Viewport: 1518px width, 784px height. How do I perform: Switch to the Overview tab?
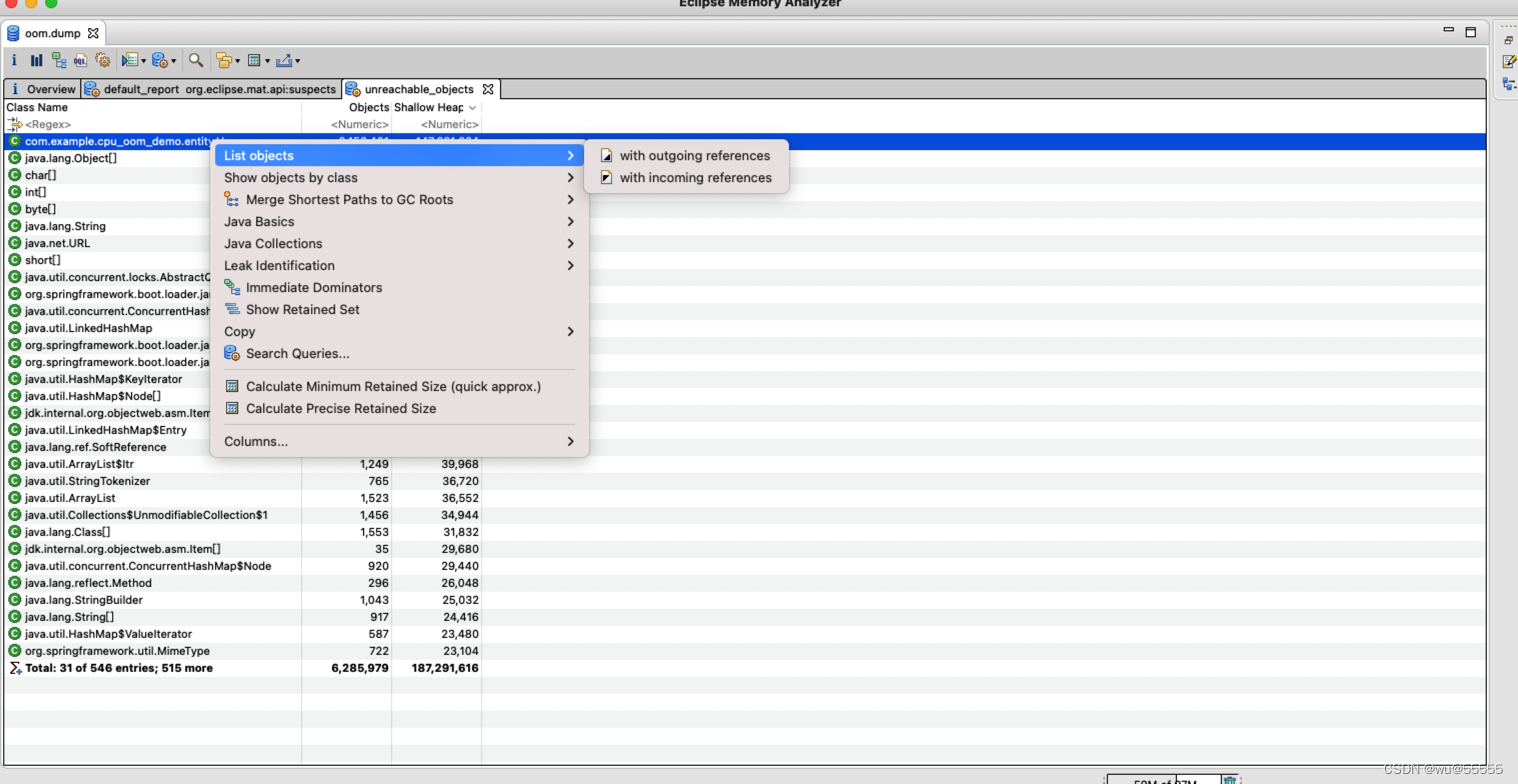pyautogui.click(x=42, y=89)
